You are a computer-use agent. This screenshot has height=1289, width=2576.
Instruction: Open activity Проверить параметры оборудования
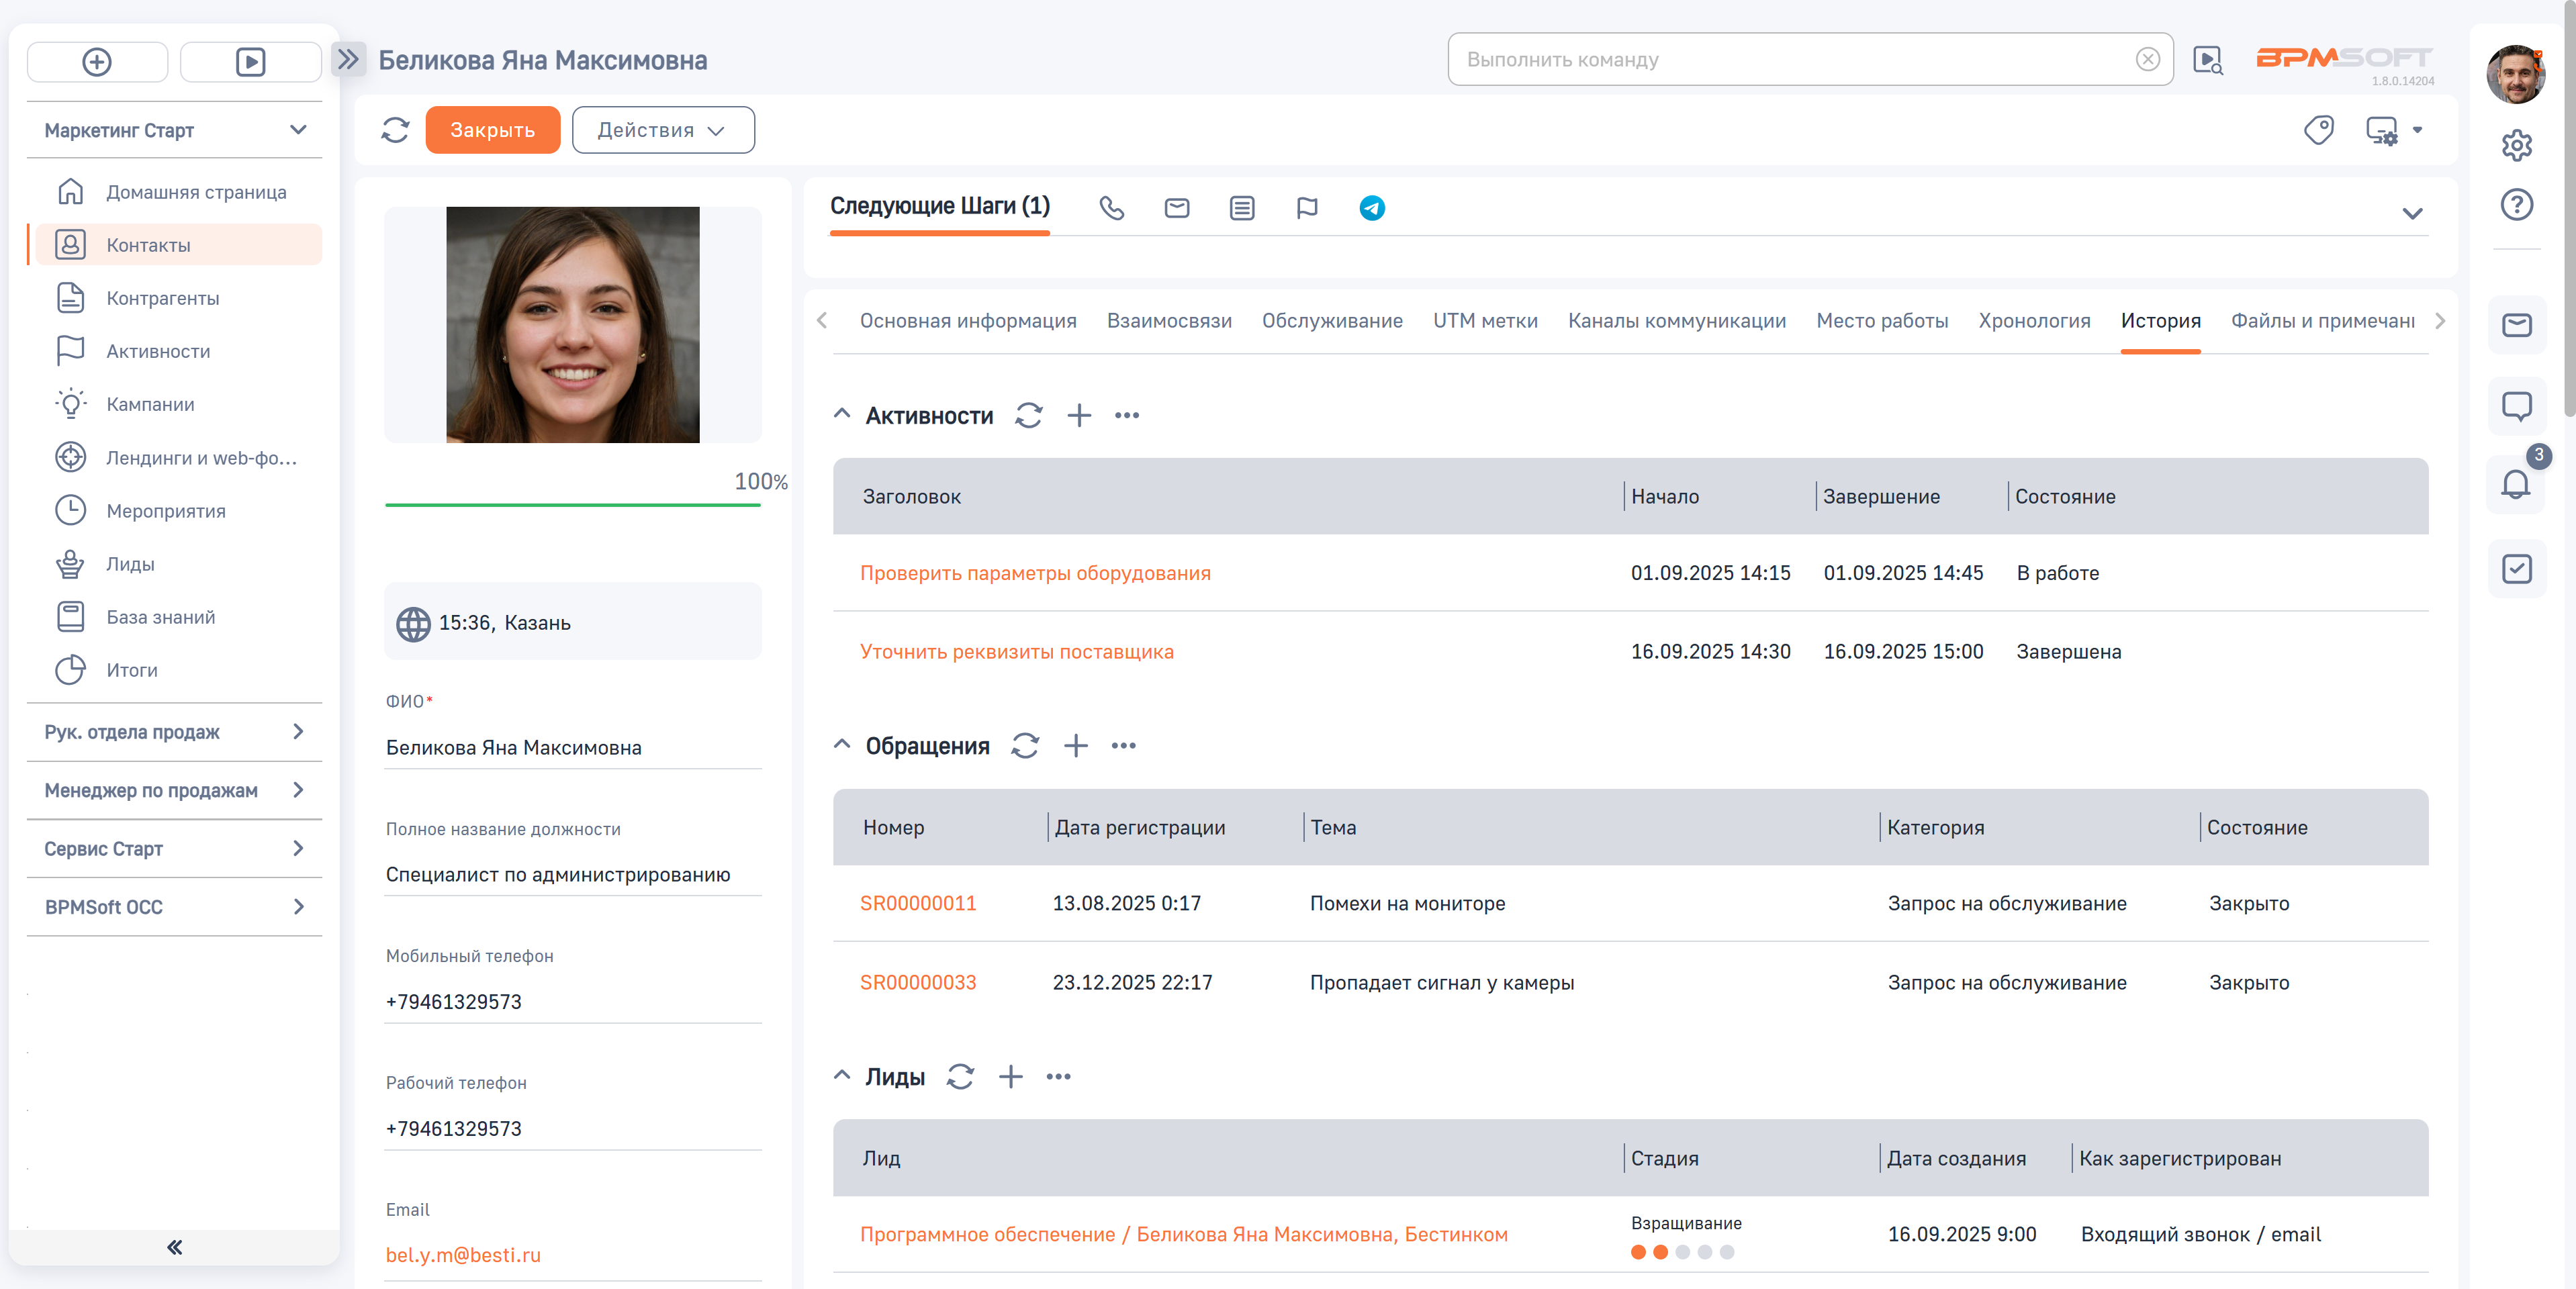[1035, 573]
